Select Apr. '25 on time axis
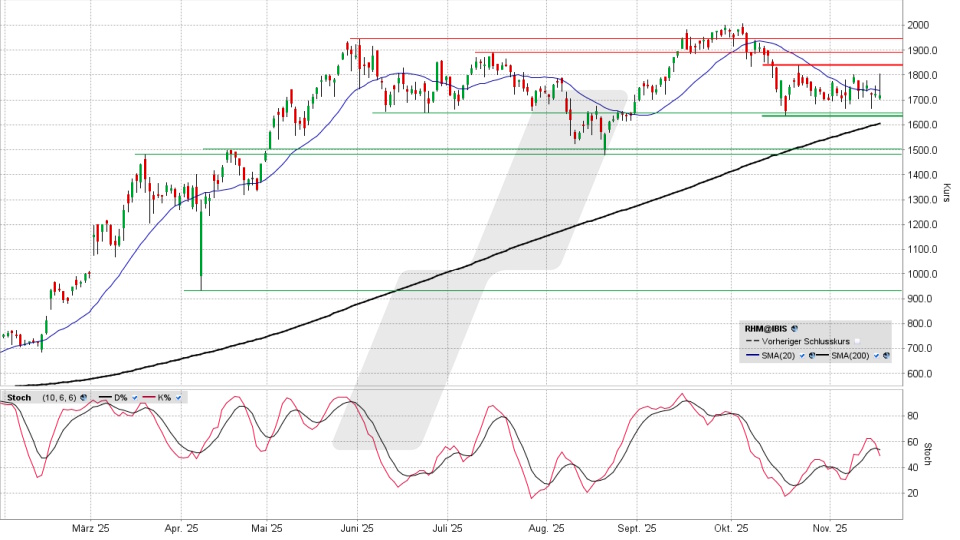 [x=181, y=528]
